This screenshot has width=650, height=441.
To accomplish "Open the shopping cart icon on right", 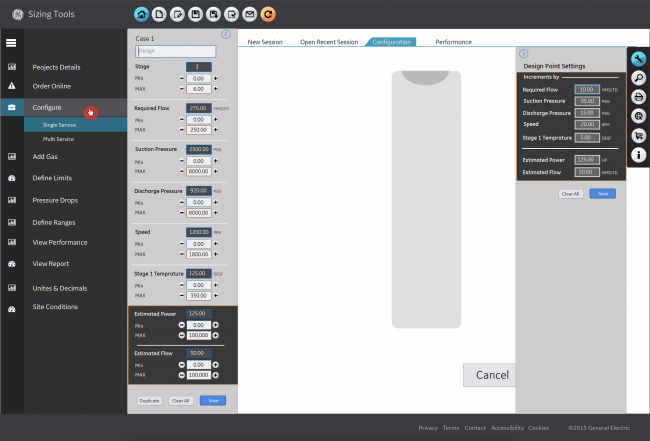I will tap(638, 136).
